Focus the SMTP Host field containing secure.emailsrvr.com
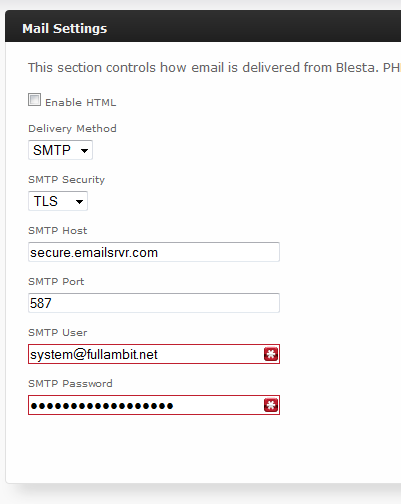Viewport: 401px width, 504px height. (154, 252)
